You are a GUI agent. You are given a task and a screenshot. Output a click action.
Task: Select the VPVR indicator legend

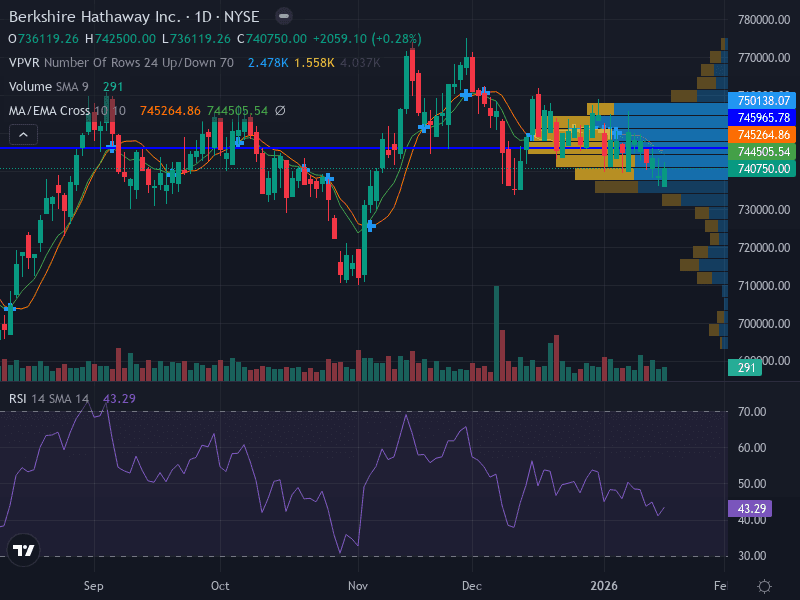coord(121,63)
